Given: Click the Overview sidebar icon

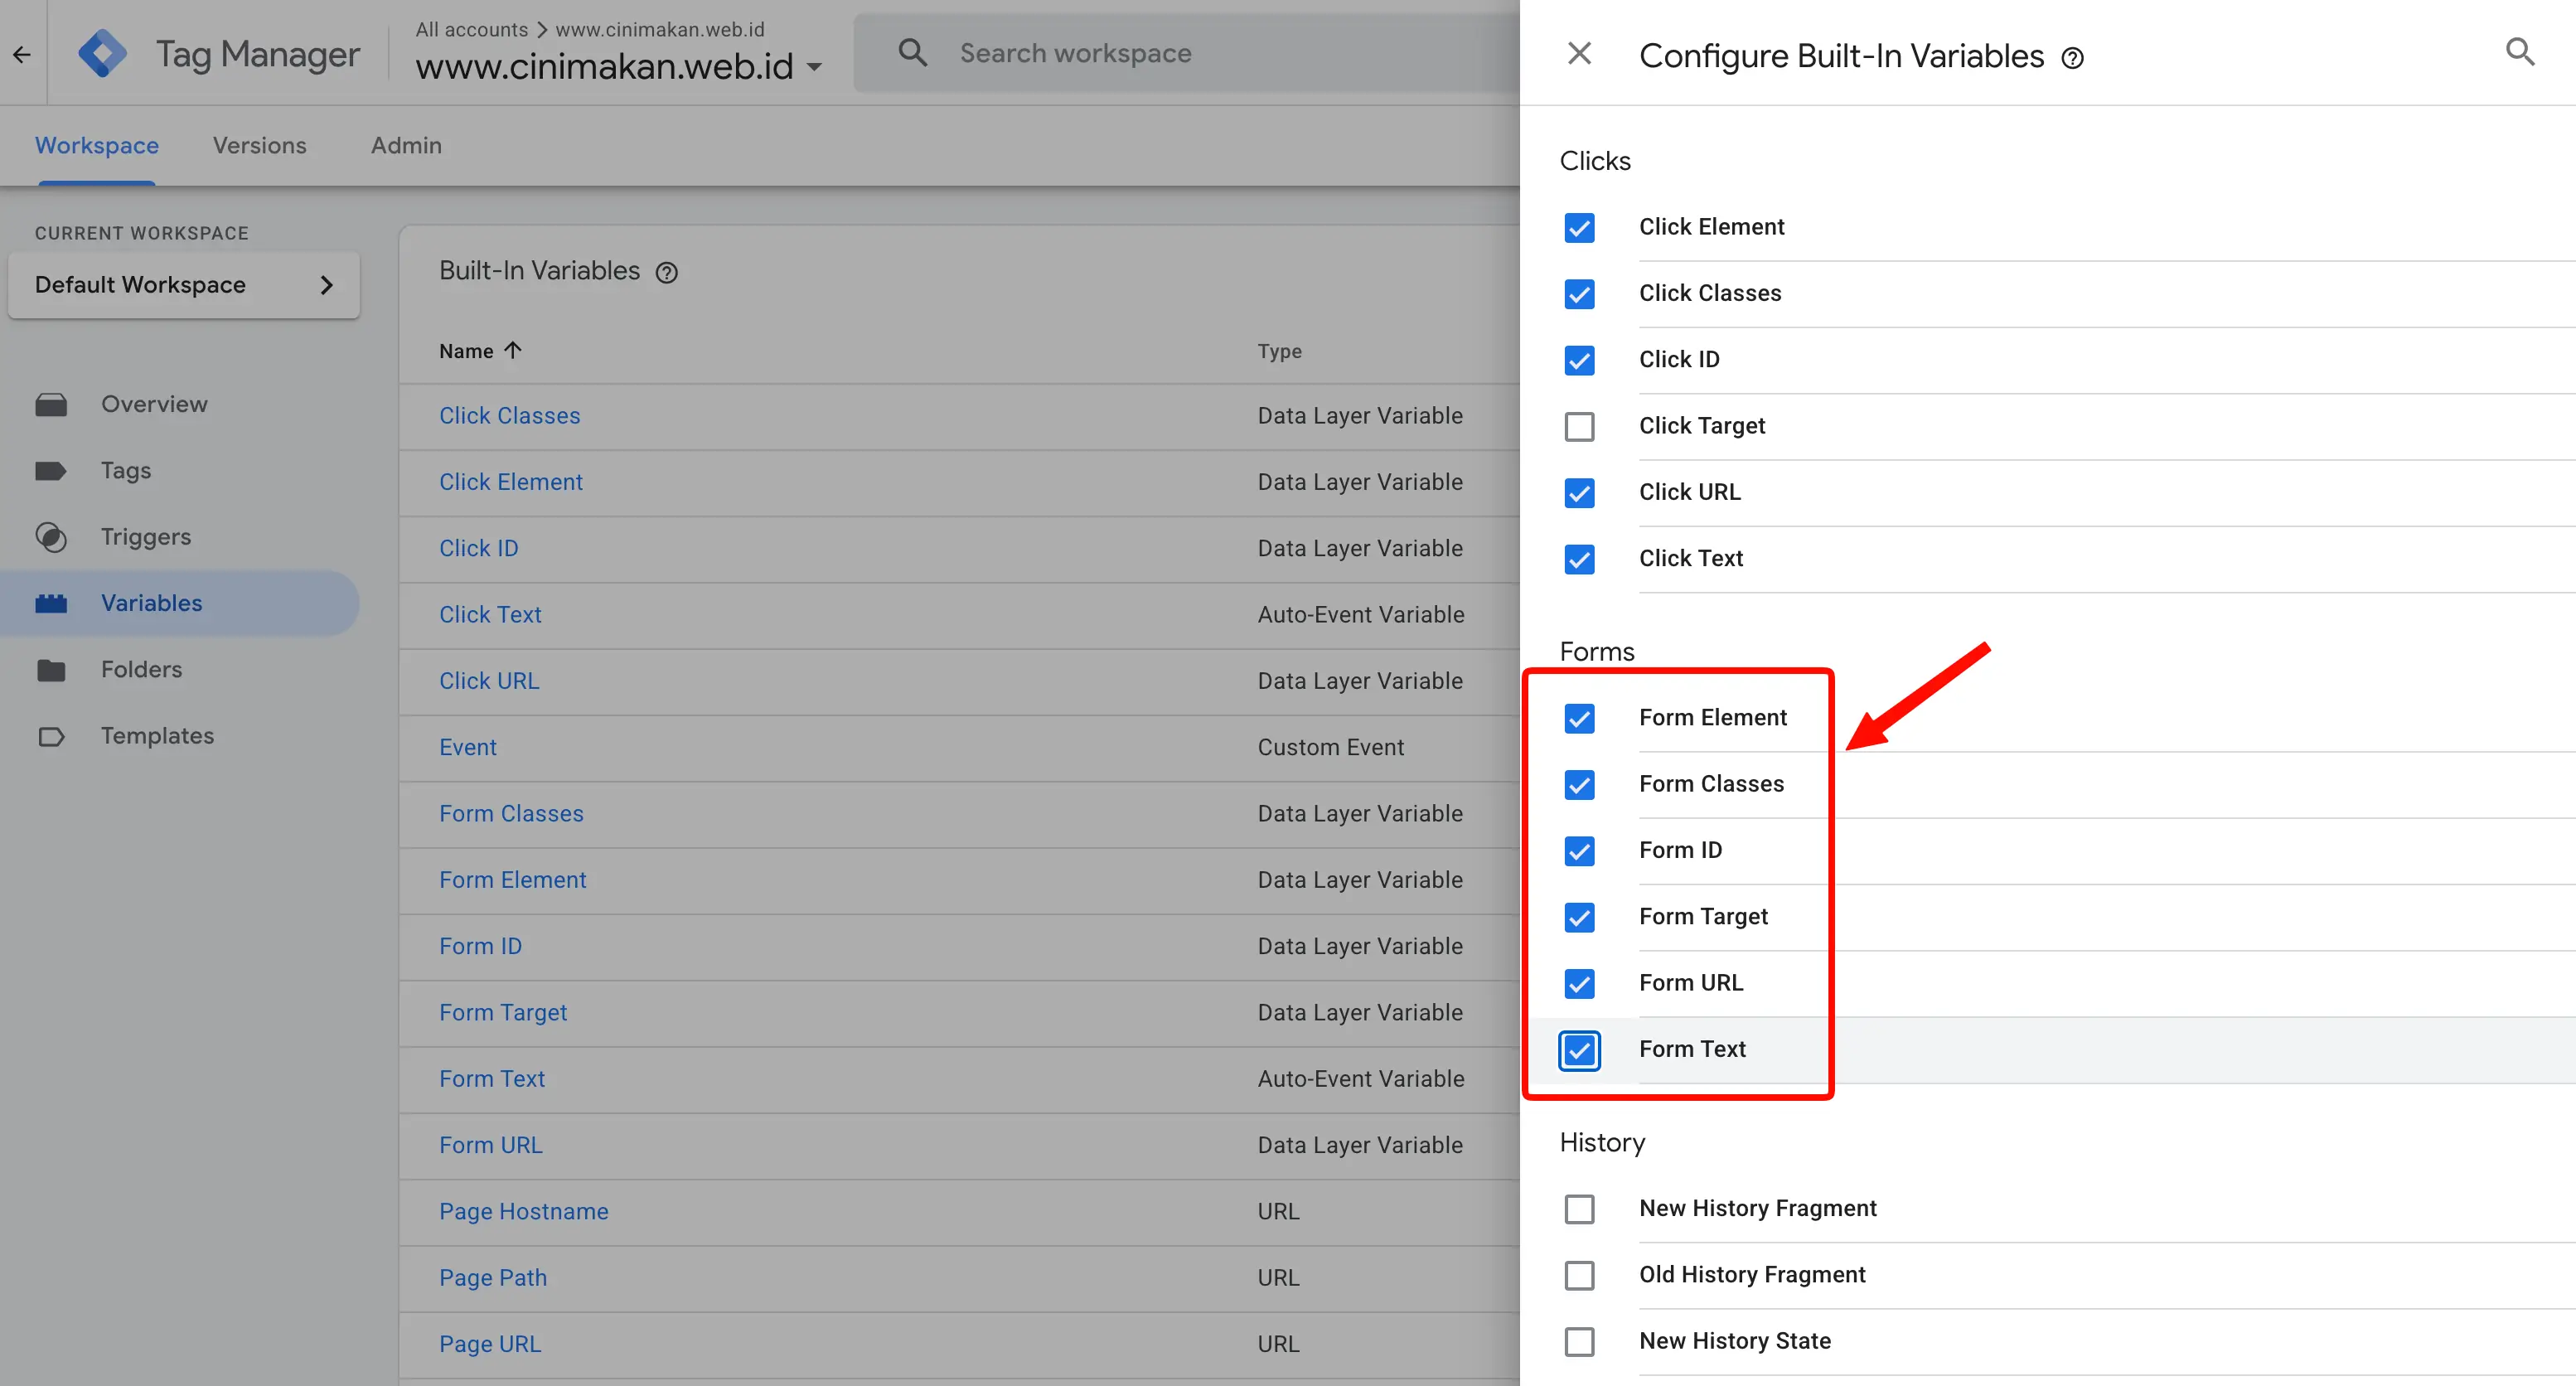Looking at the screenshot, I should click(51, 405).
